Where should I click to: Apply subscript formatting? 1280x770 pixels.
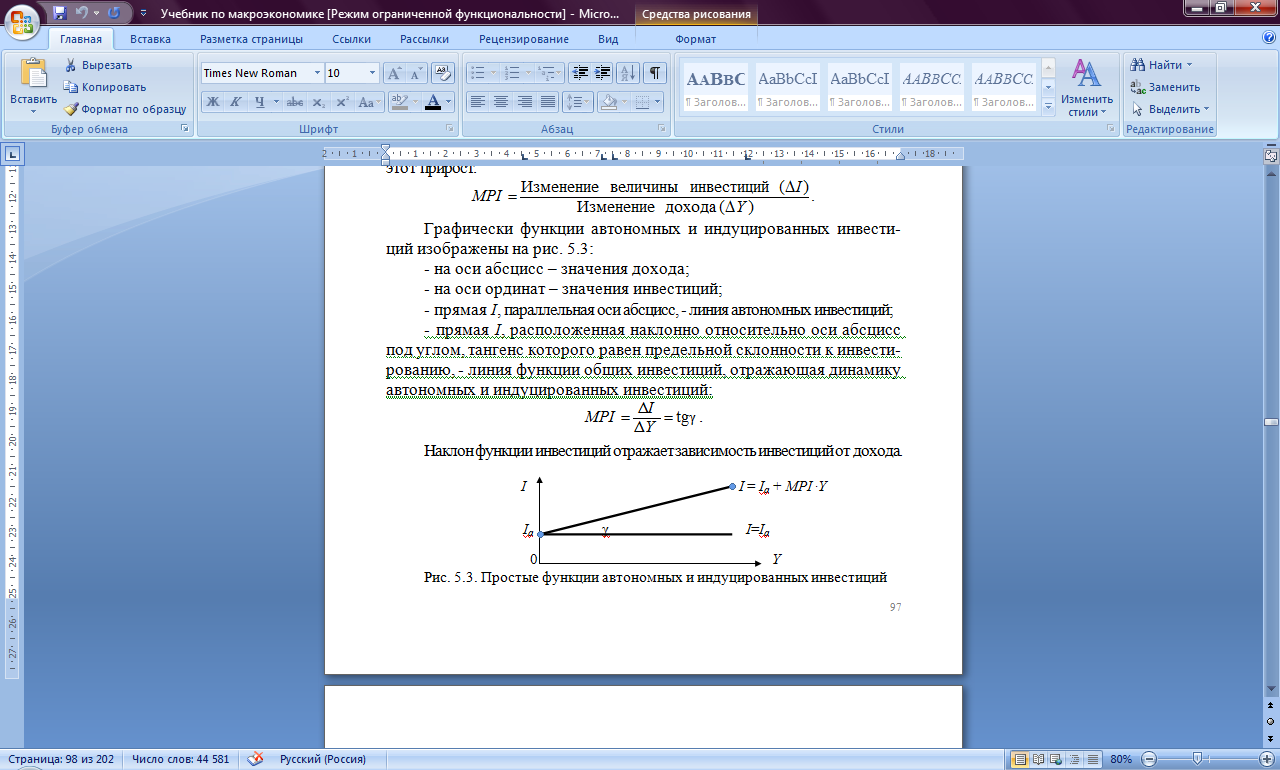point(318,102)
